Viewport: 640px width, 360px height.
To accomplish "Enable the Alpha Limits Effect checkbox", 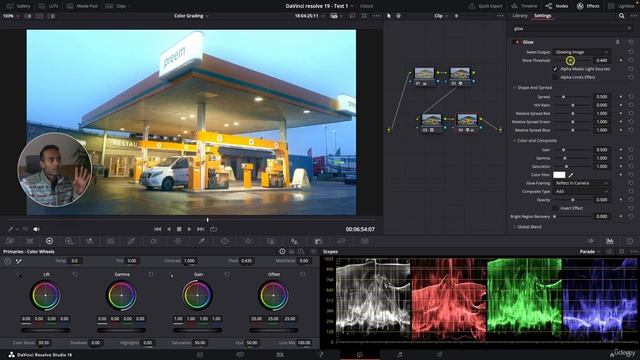I will 555,77.
